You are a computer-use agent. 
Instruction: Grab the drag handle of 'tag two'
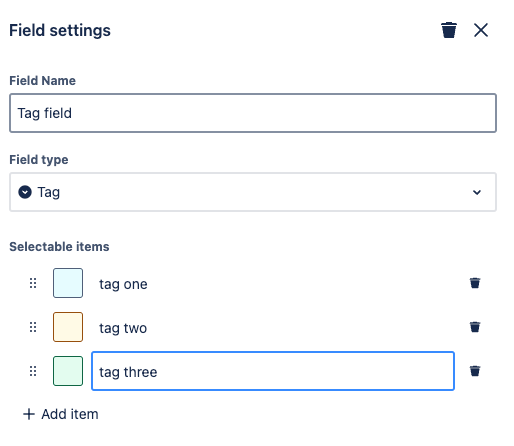(x=33, y=327)
